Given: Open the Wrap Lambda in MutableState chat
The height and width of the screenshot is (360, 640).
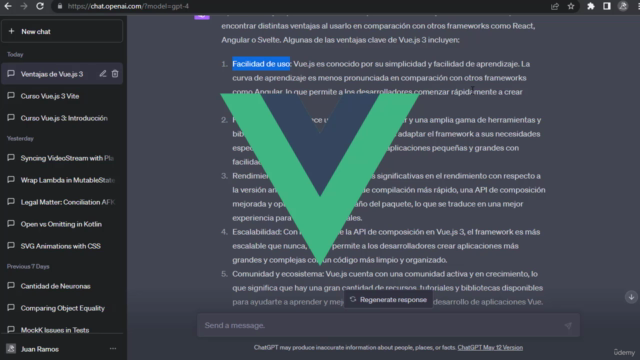Looking at the screenshot, I should click(62, 180).
